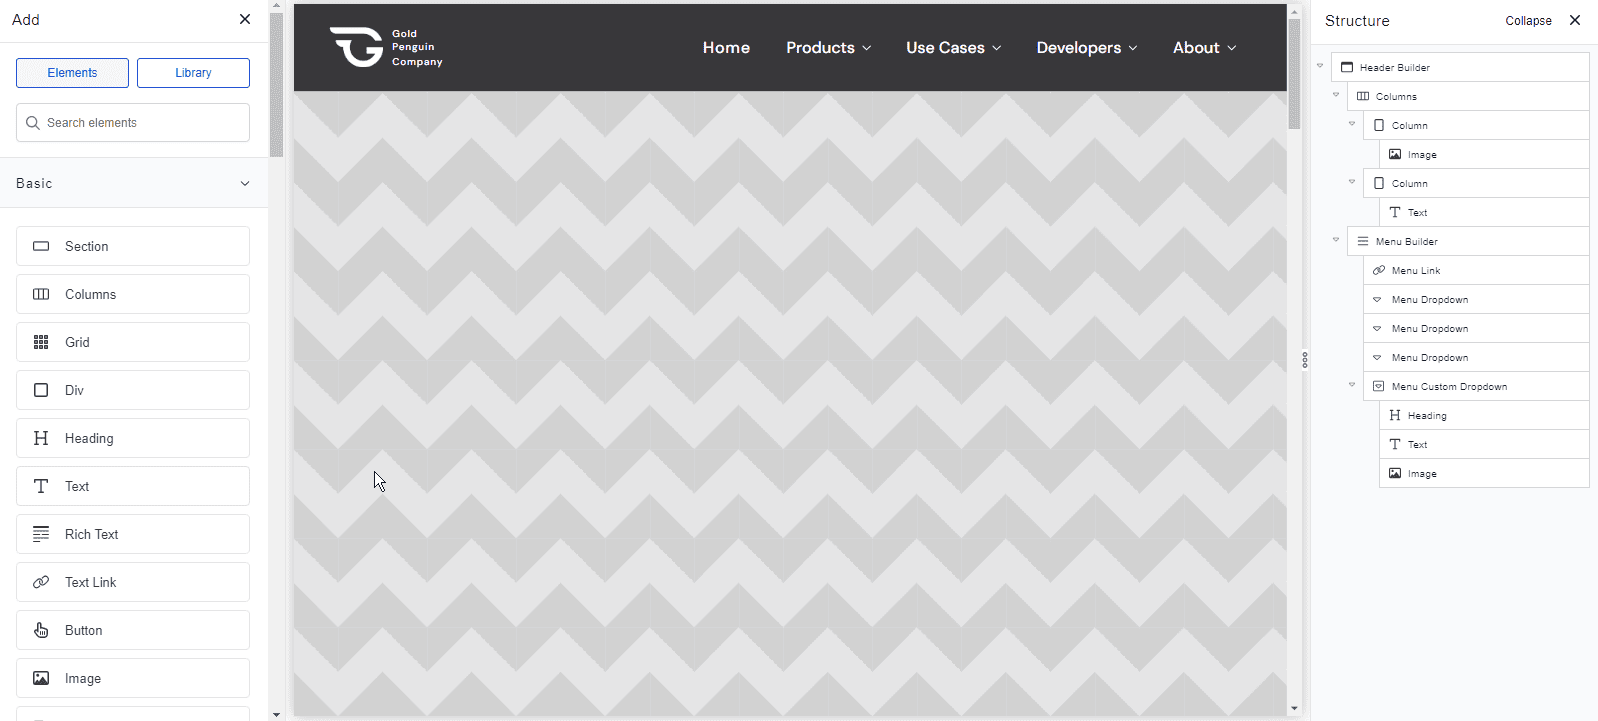Switch to the Library tab
1598x721 pixels.
[193, 73]
